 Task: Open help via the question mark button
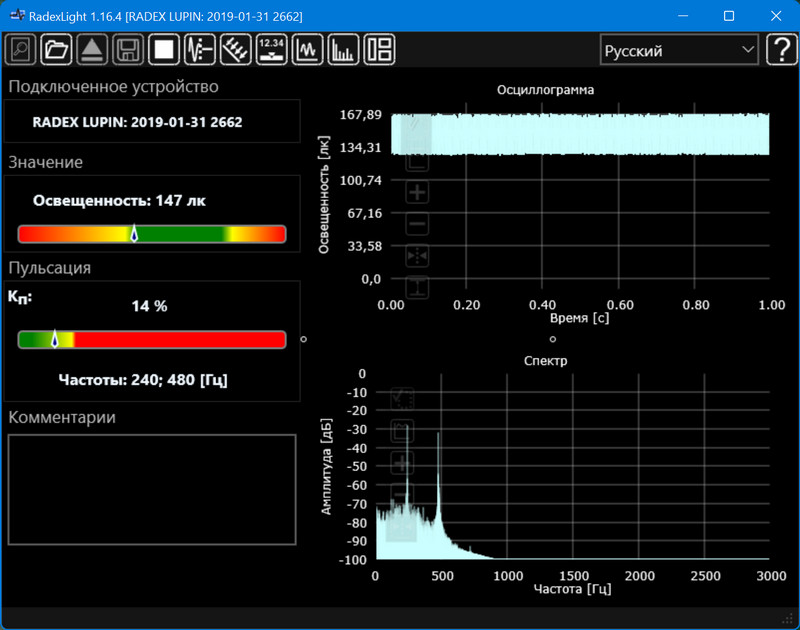(781, 50)
